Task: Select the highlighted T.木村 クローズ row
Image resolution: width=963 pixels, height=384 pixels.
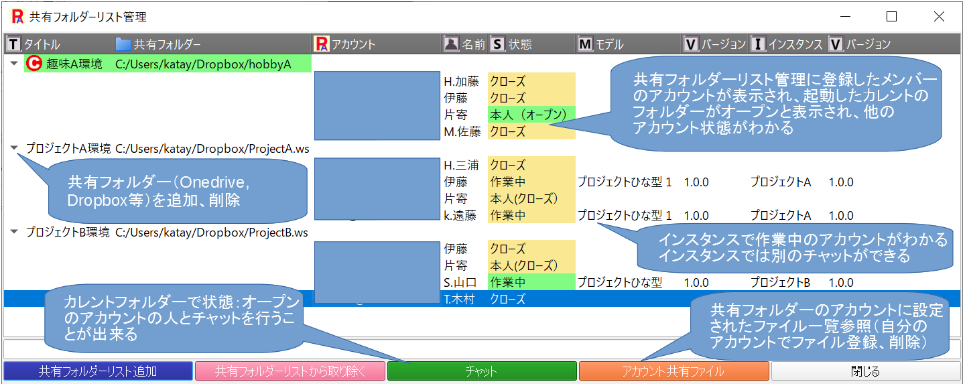Action: (482, 299)
